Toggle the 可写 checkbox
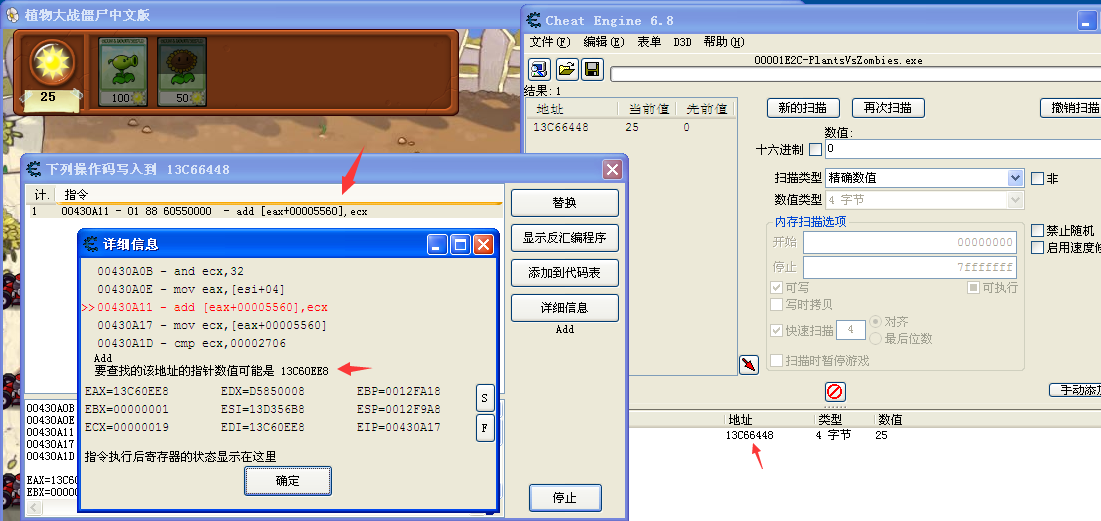 pos(777,287)
